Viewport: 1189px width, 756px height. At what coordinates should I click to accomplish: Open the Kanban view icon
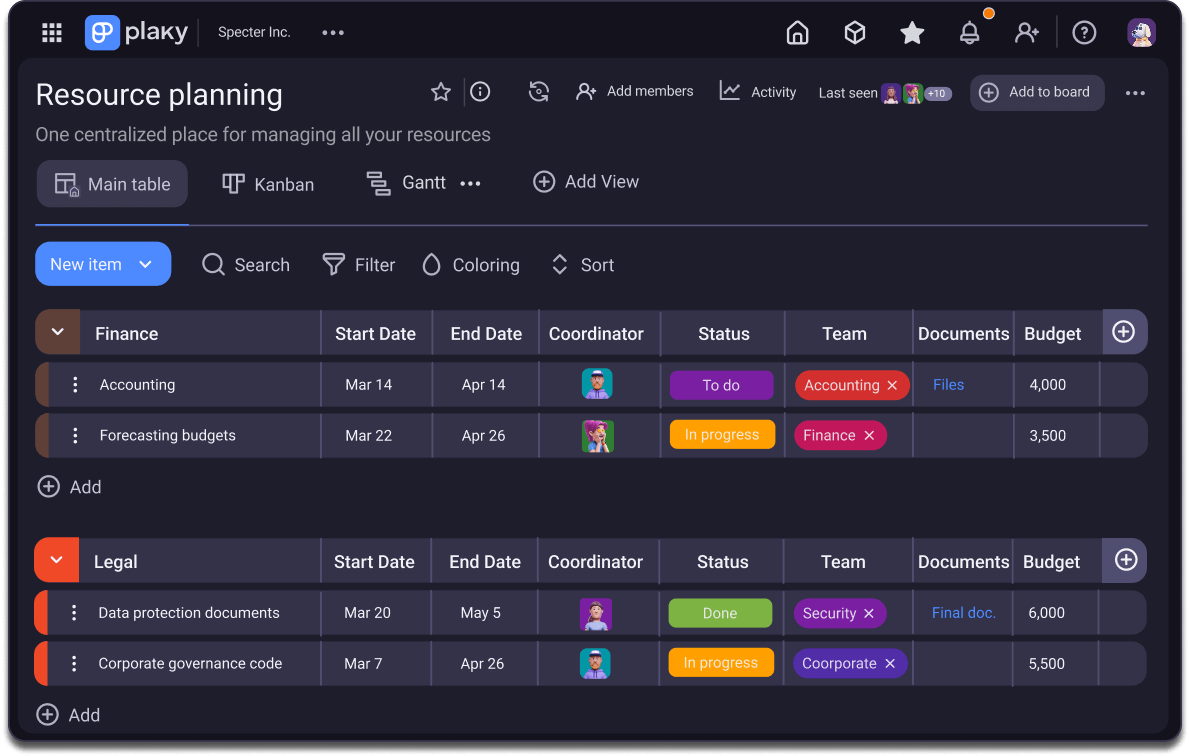233,183
